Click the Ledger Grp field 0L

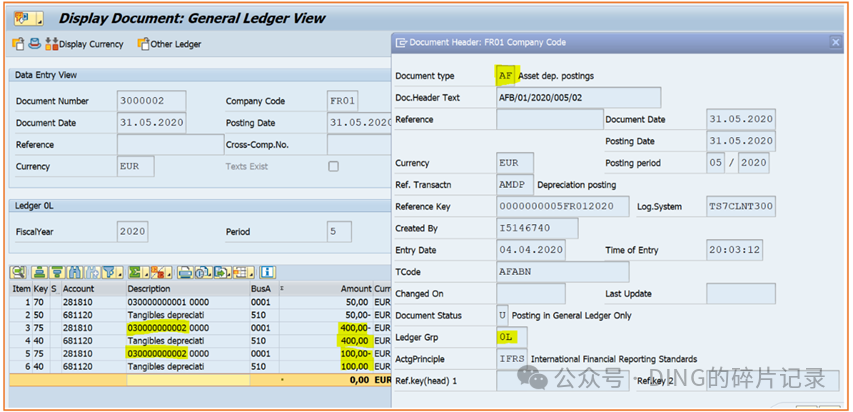[511, 337]
